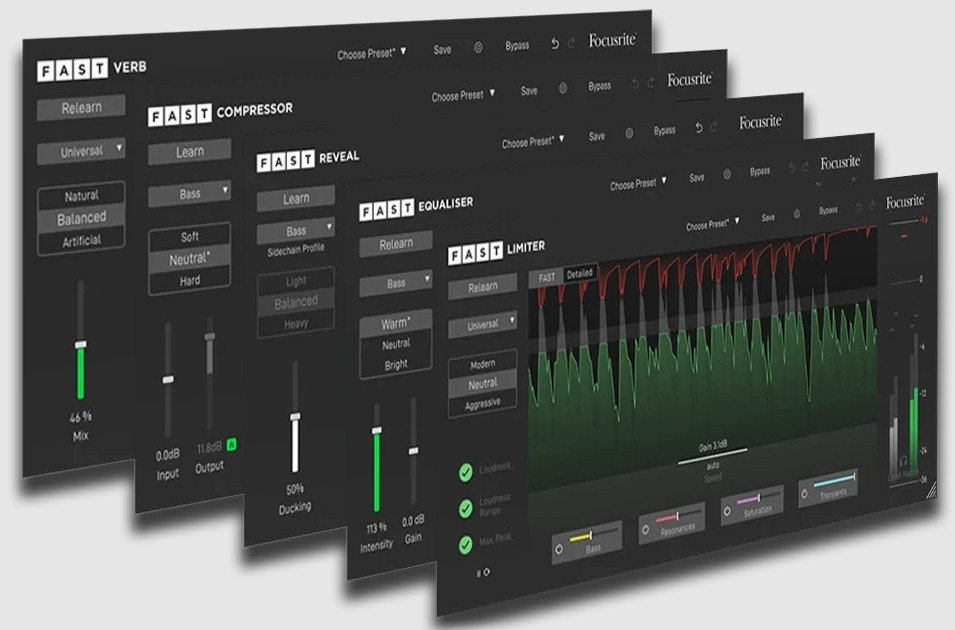
Task: Click the Mix slider in FAST Verb
Action: pyautogui.click(x=80, y=340)
